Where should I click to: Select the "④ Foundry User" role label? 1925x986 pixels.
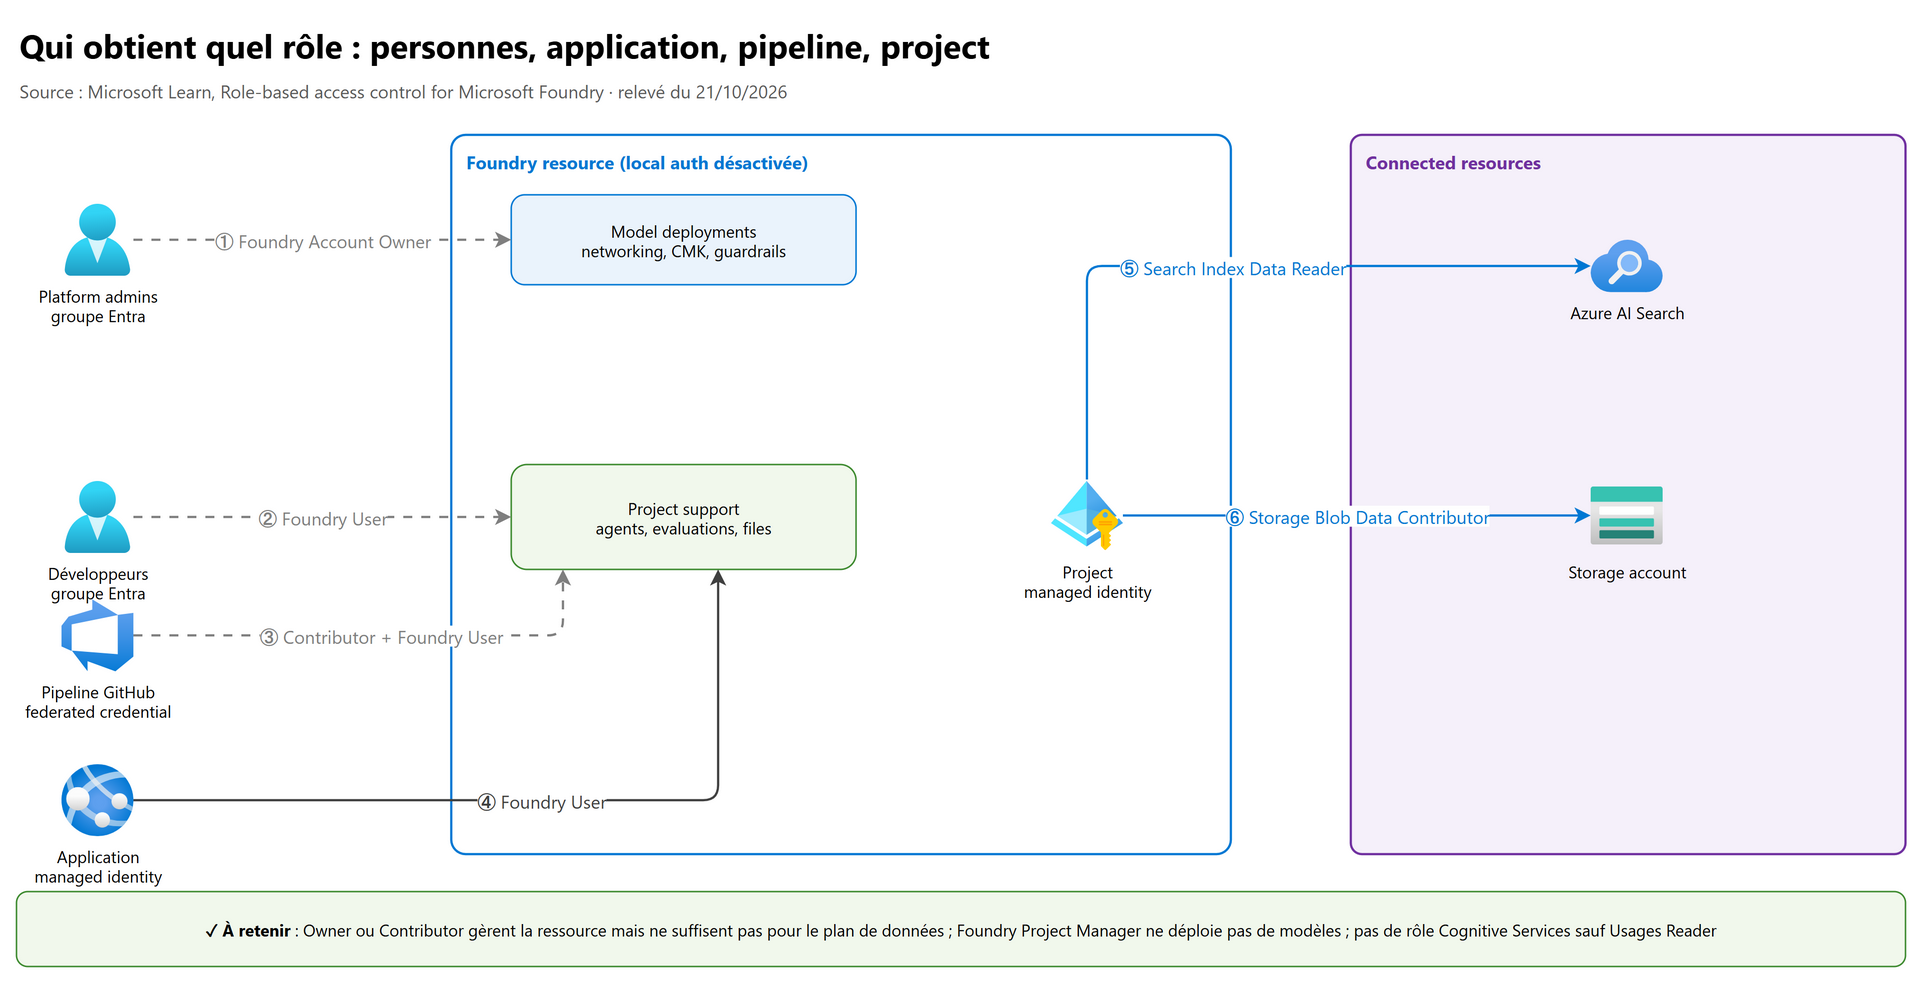click(542, 802)
